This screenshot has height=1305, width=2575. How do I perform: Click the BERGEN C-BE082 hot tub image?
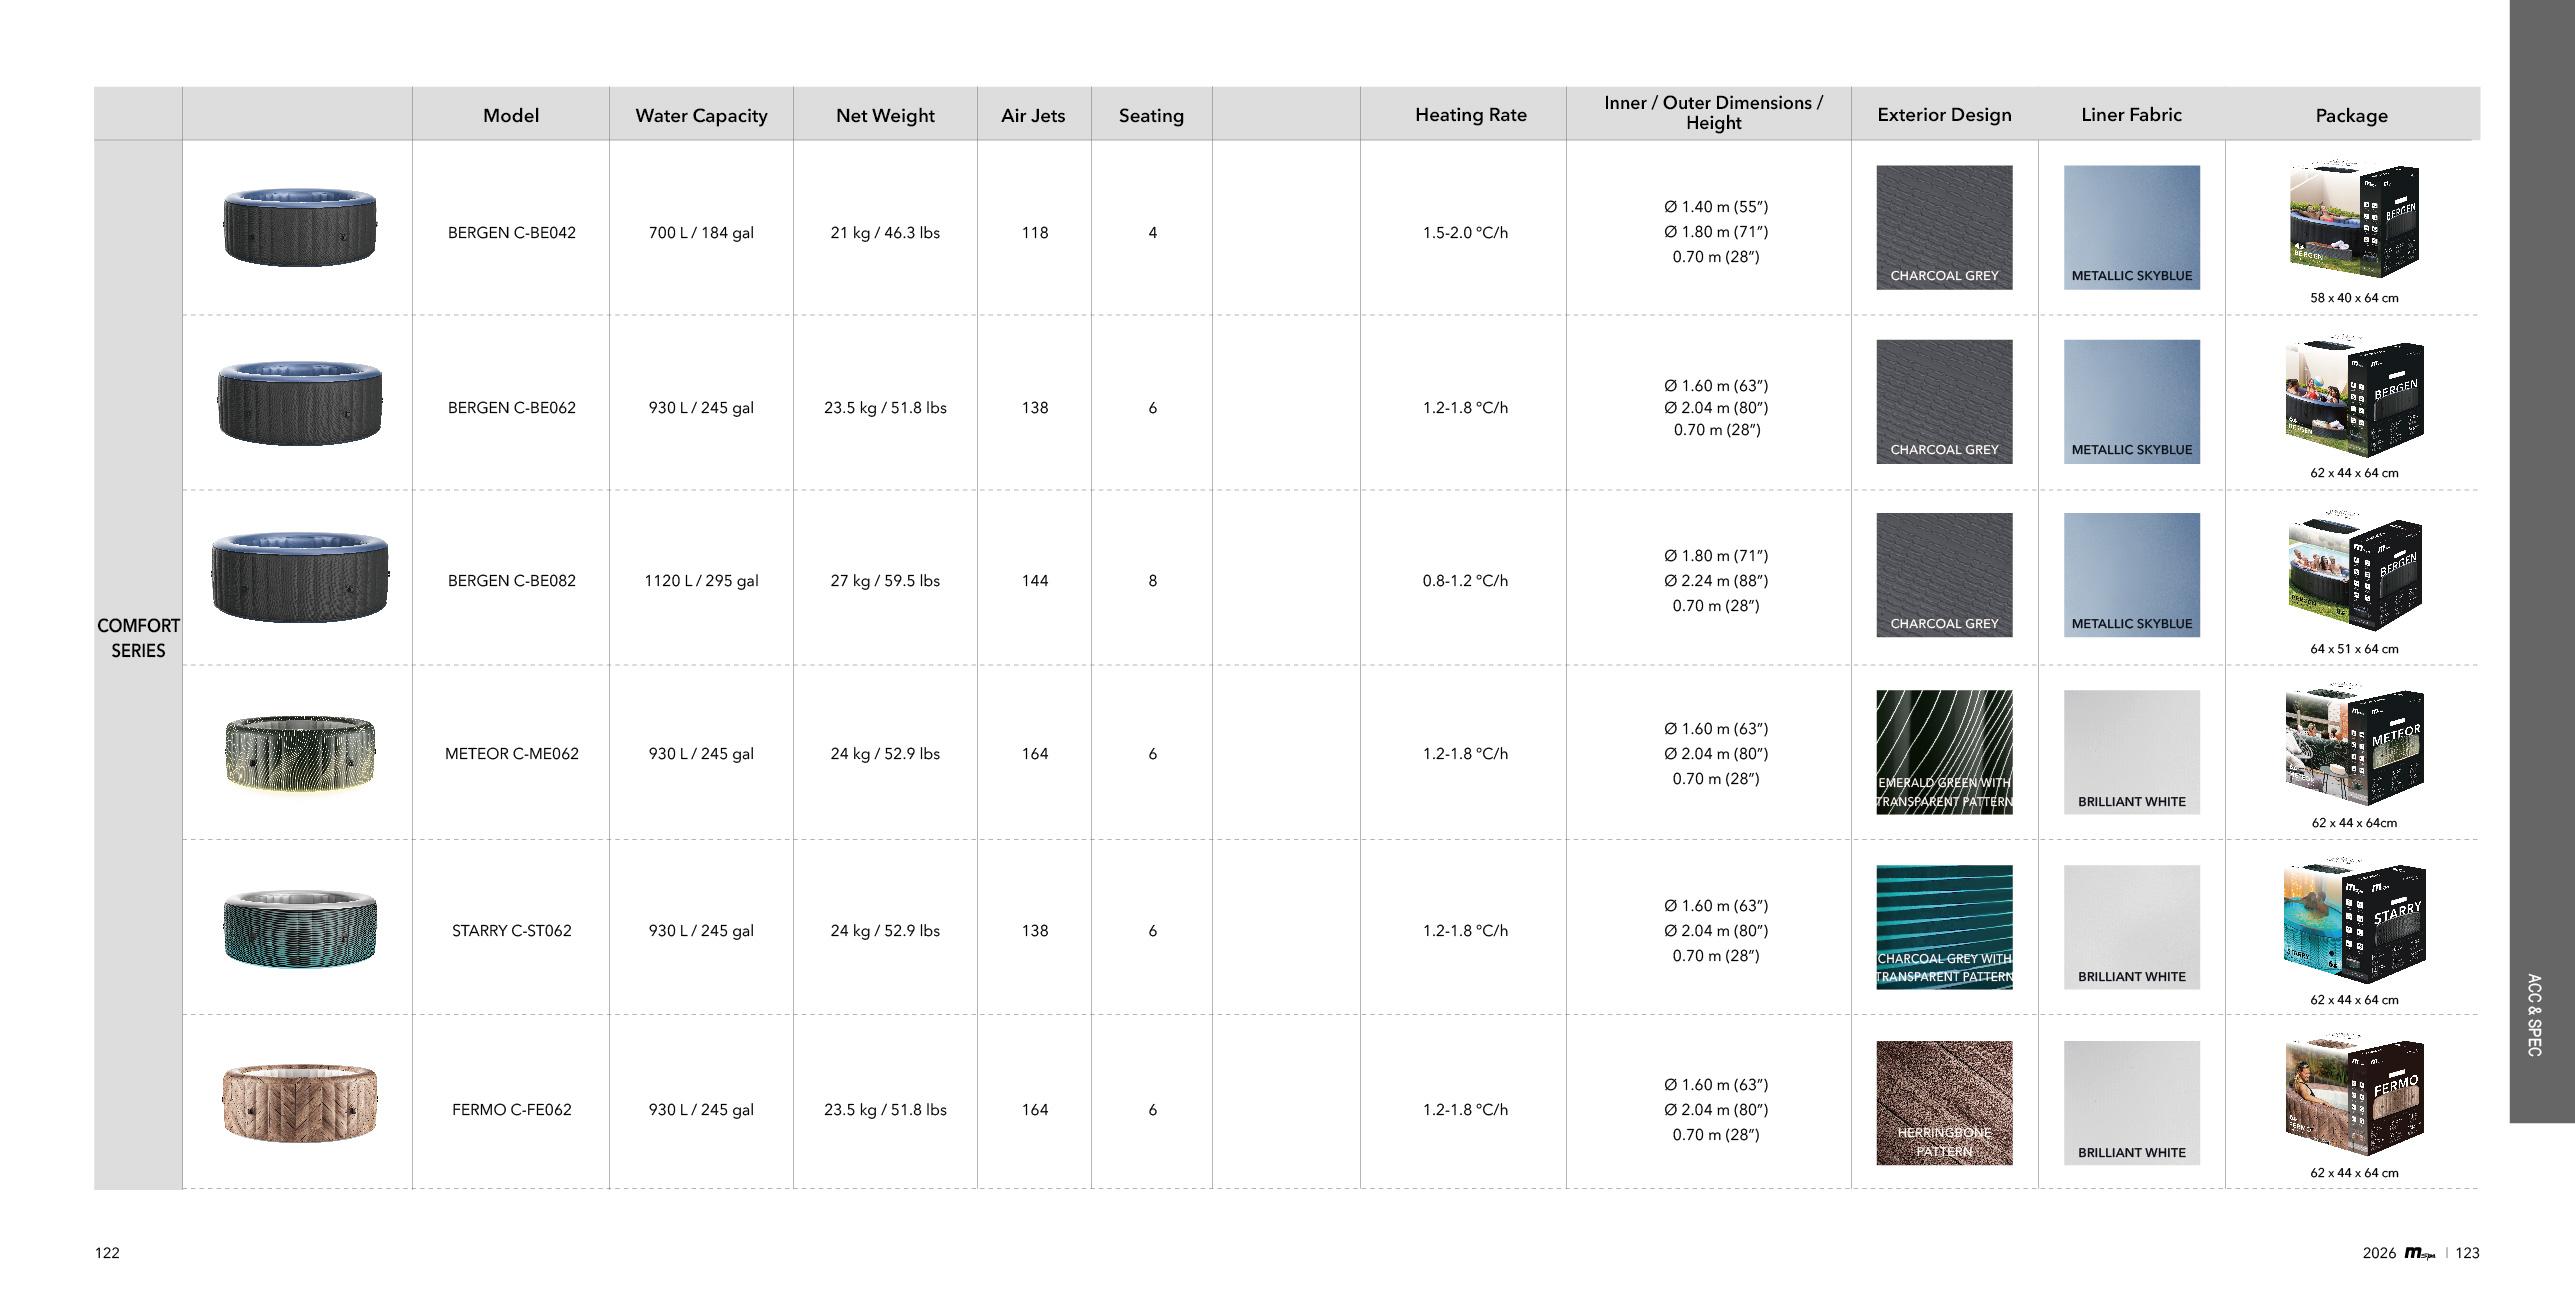[x=300, y=577]
